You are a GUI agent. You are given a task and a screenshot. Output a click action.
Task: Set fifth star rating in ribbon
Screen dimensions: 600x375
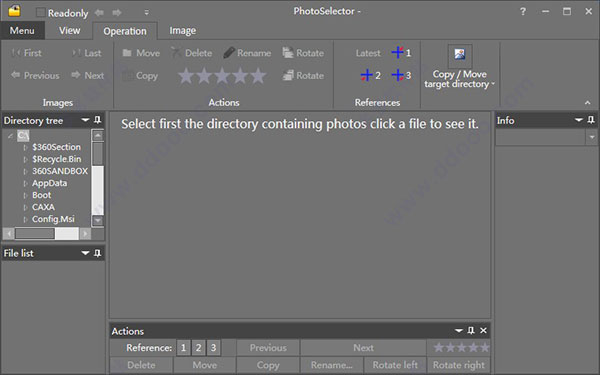(x=259, y=76)
